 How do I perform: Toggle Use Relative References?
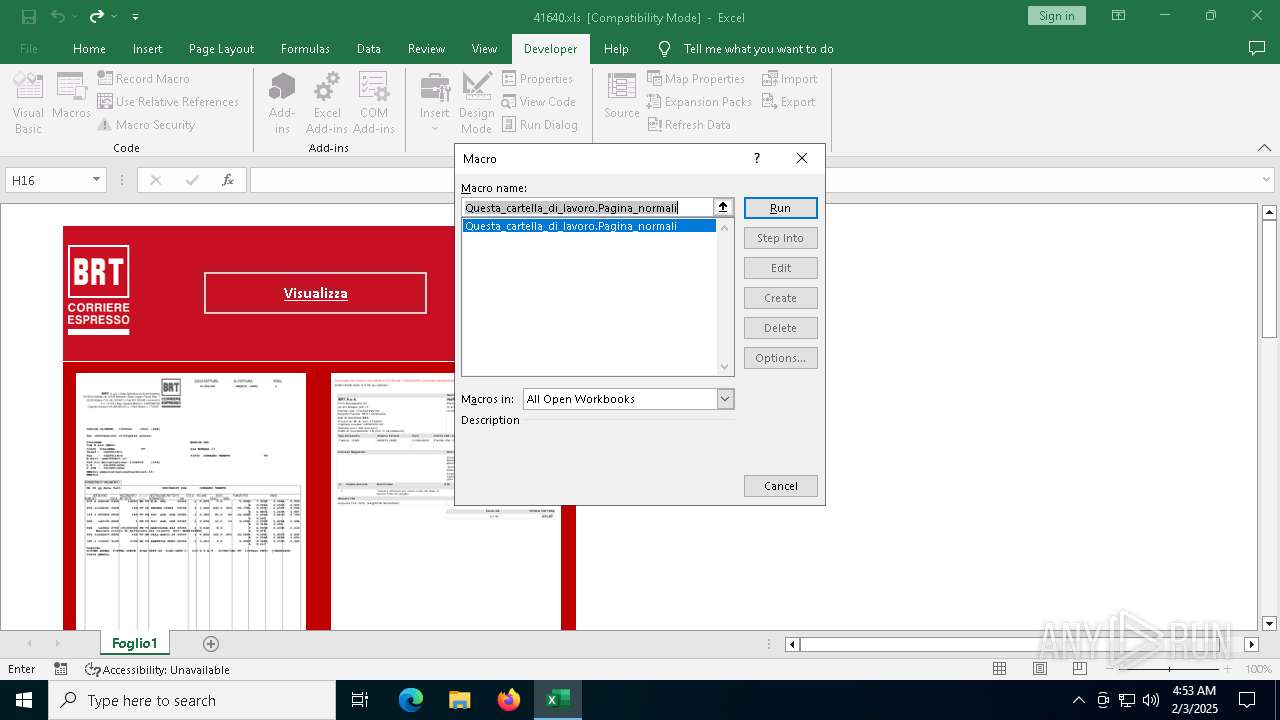tap(168, 102)
